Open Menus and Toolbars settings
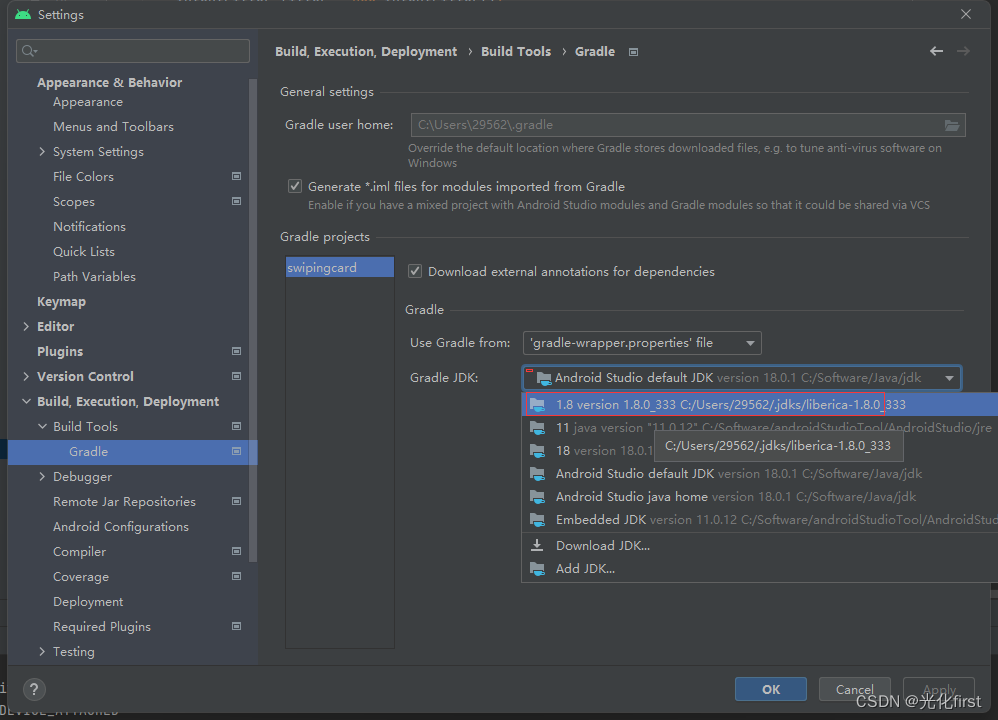 click(x=113, y=127)
